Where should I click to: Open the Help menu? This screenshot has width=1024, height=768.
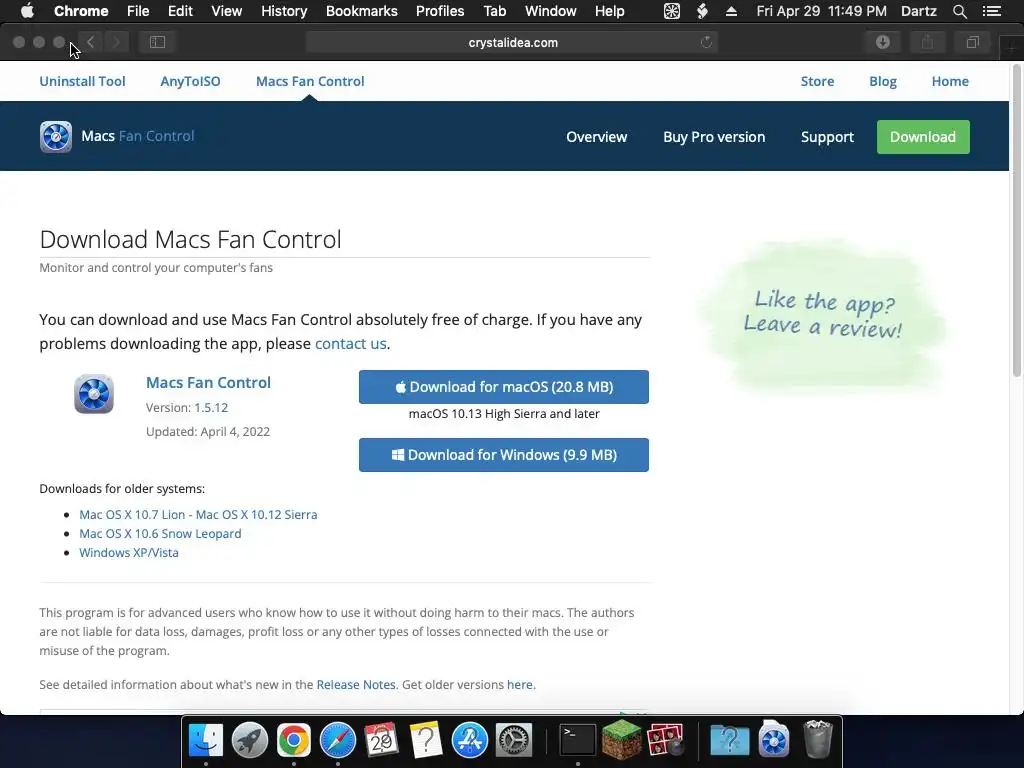(609, 11)
